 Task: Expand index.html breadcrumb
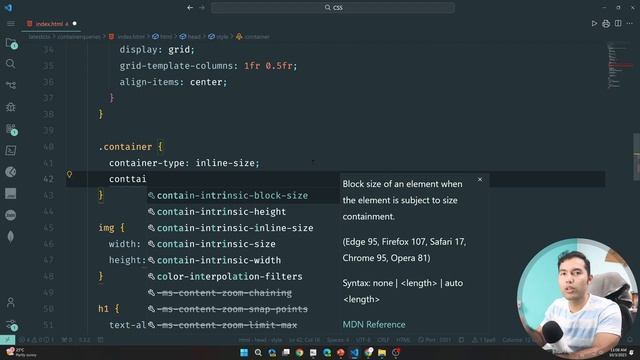[x=127, y=37]
